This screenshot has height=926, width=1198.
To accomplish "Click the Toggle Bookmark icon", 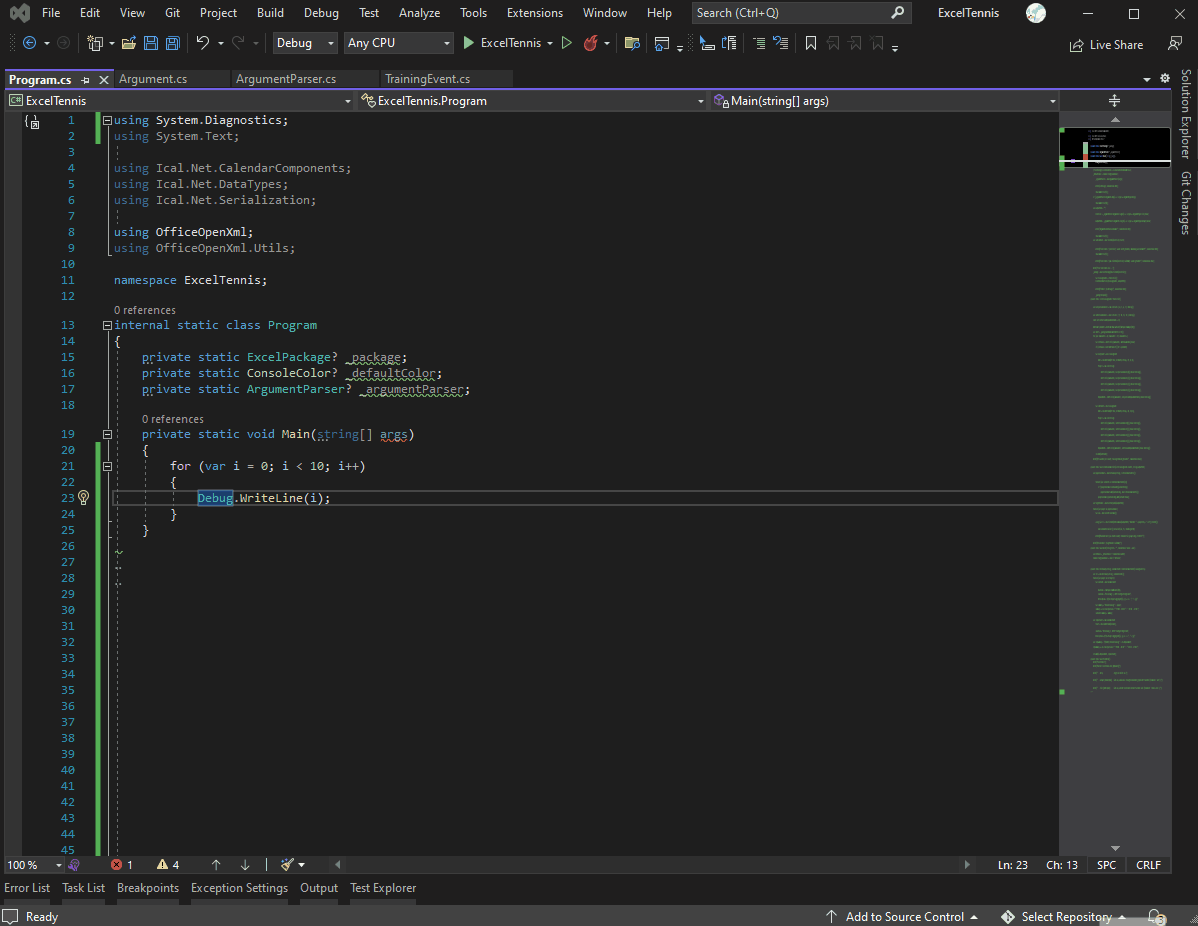I will pos(810,43).
